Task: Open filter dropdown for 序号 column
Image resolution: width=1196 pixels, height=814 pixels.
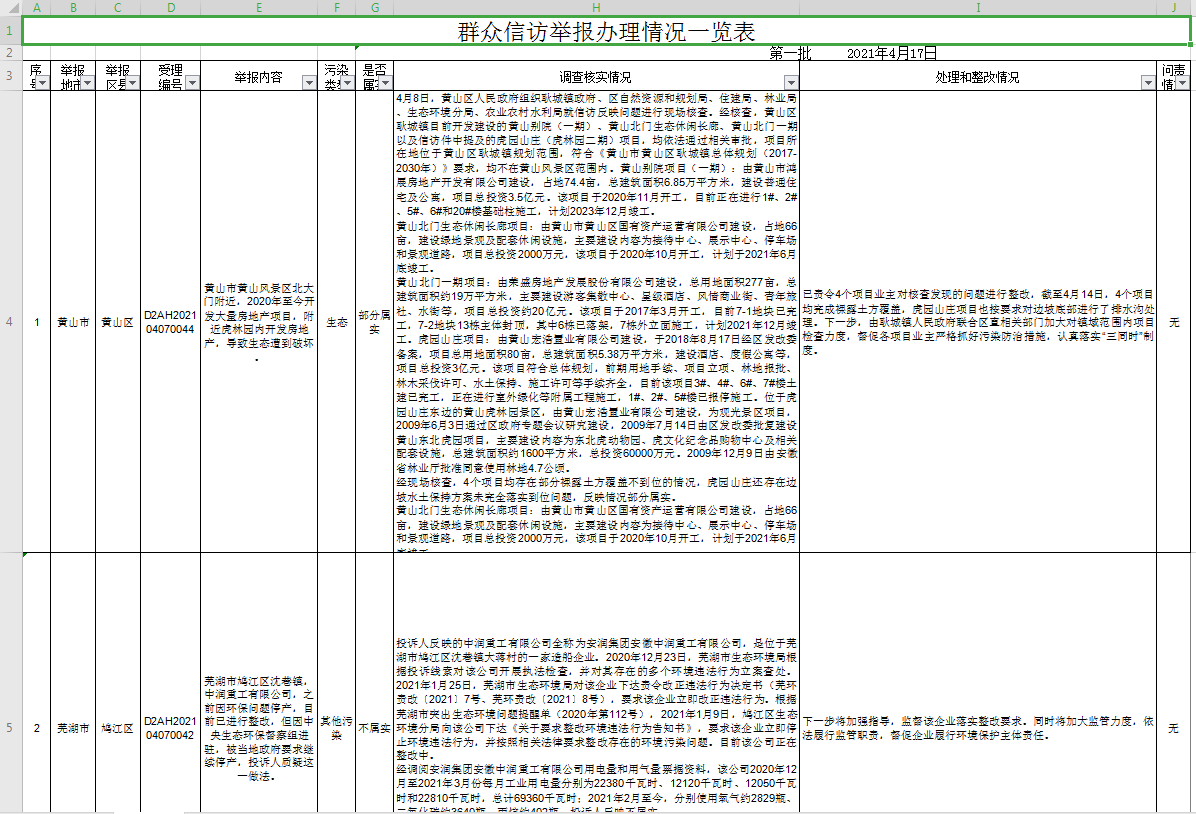Action: point(43,83)
